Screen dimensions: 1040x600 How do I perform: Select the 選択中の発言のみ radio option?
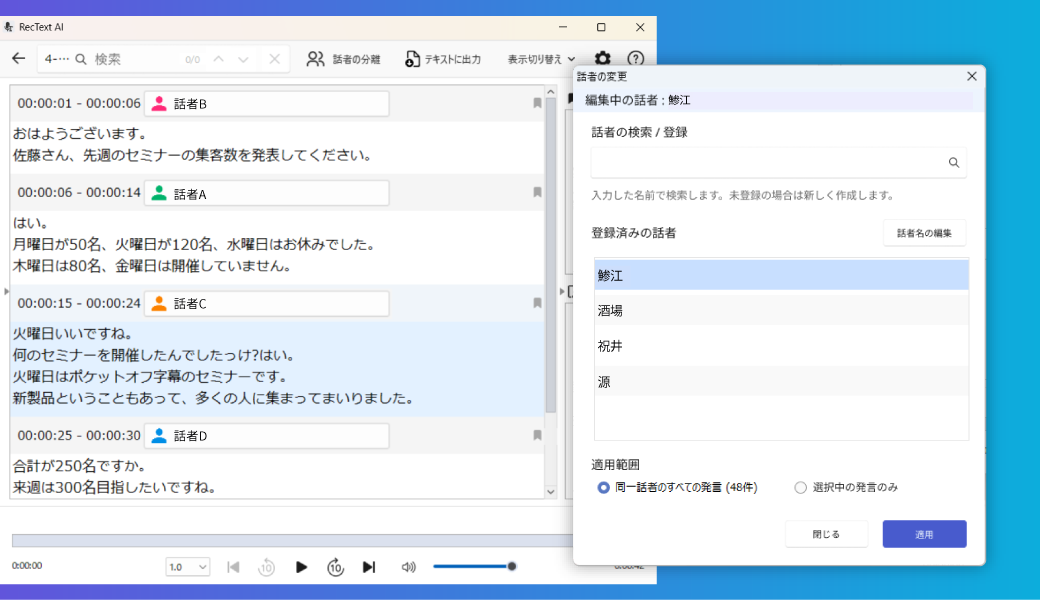click(800, 486)
